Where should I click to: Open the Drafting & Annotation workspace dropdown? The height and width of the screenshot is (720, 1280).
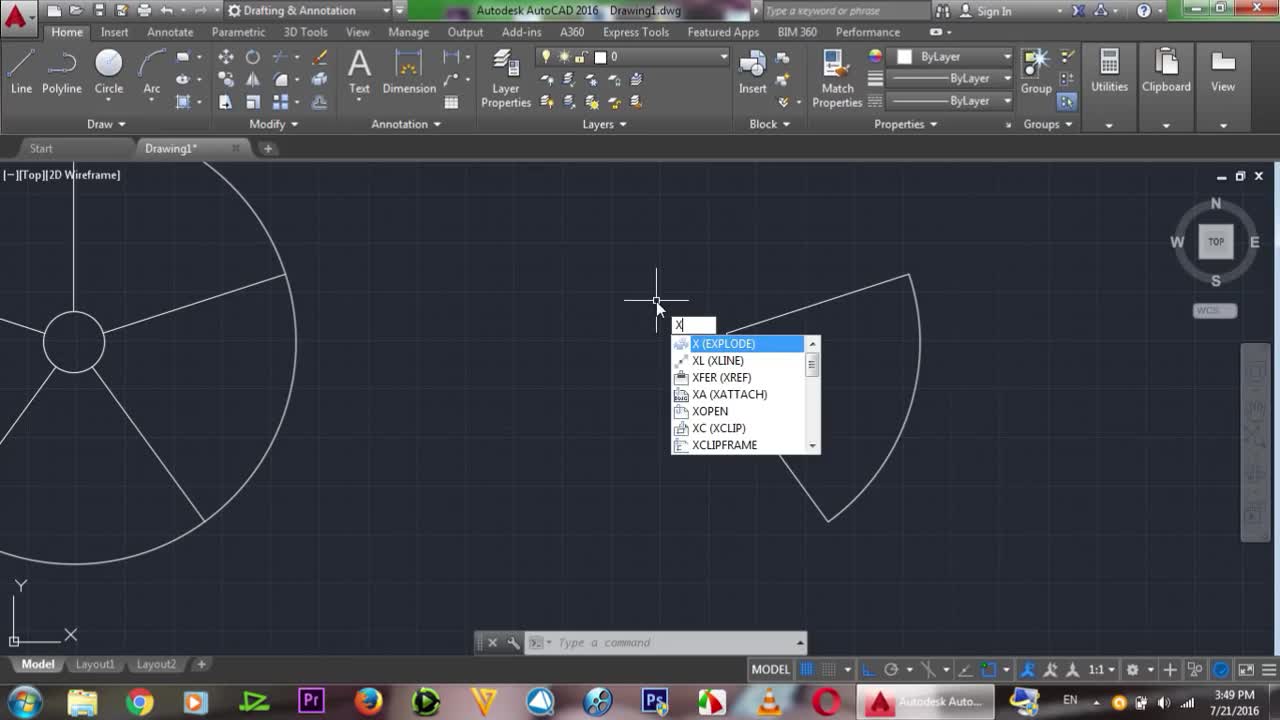386,11
